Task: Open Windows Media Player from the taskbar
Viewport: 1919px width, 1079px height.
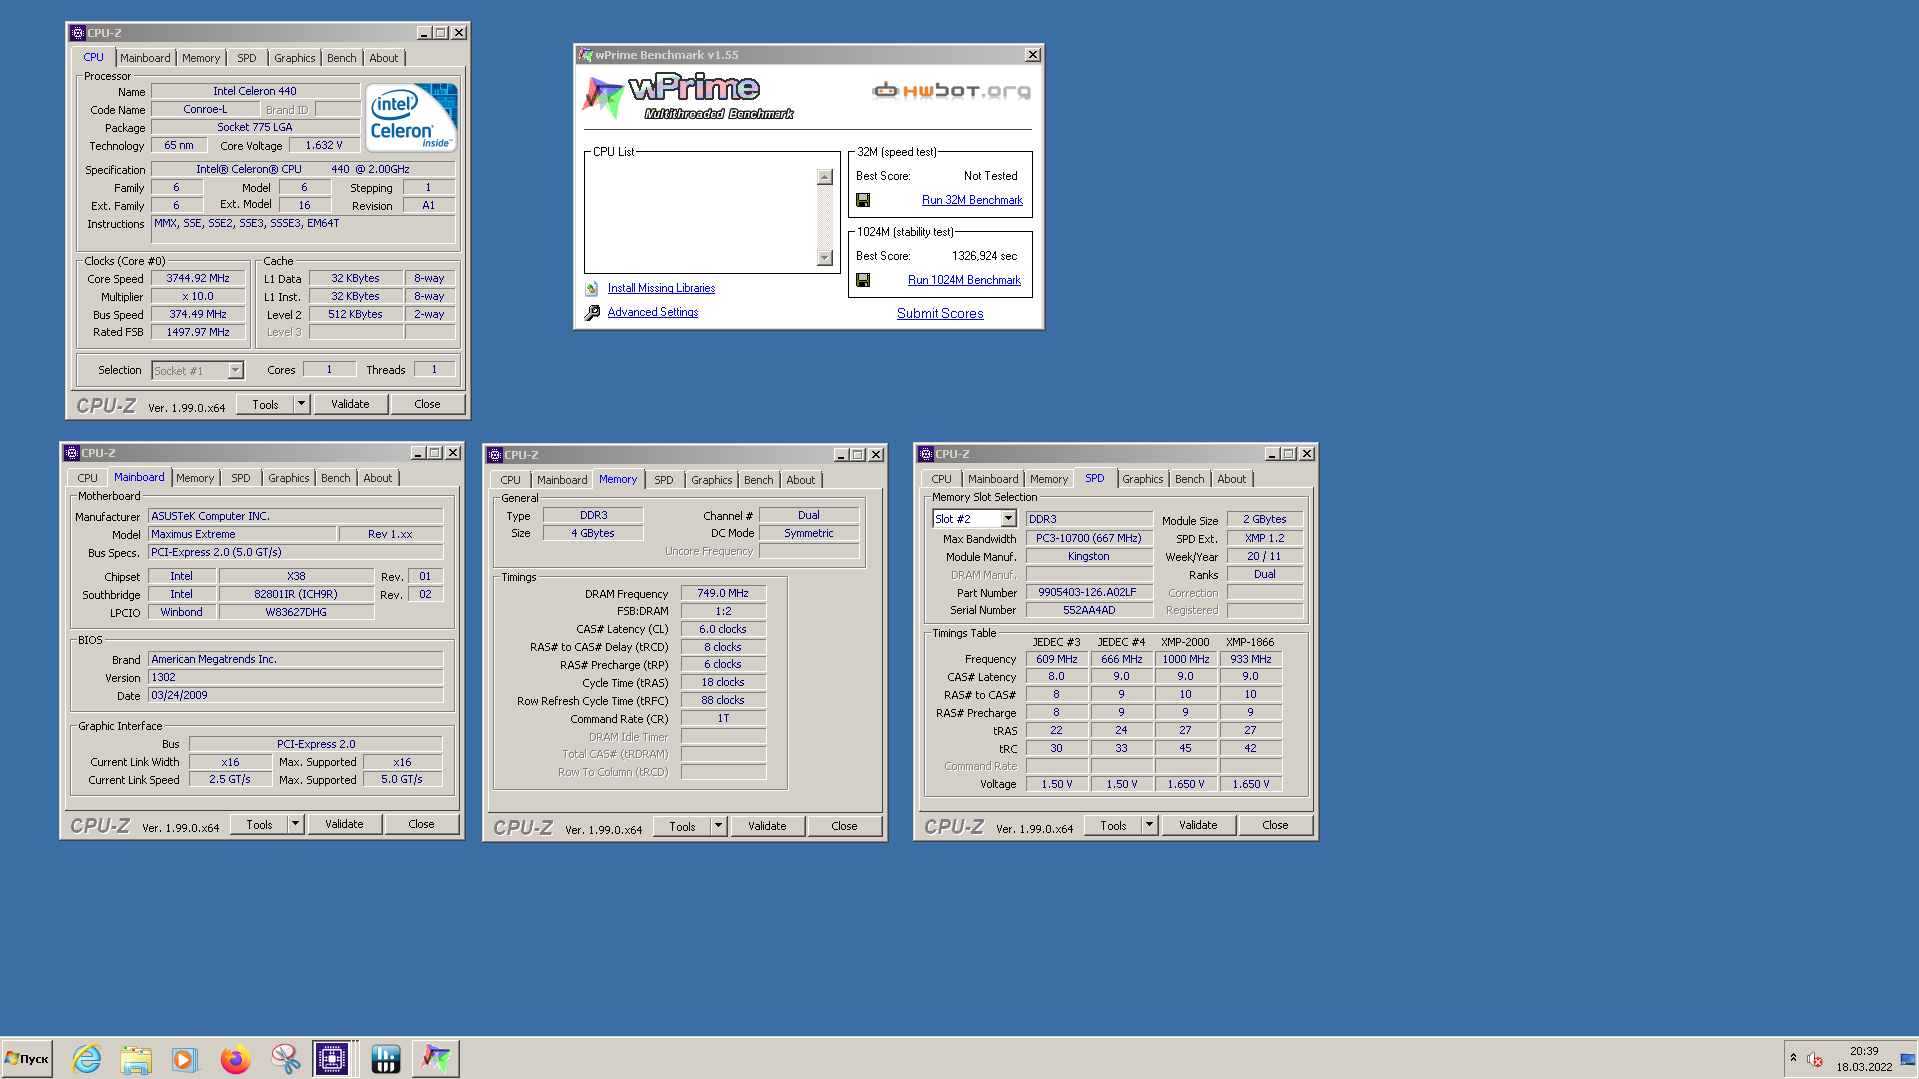Action: tap(185, 1058)
